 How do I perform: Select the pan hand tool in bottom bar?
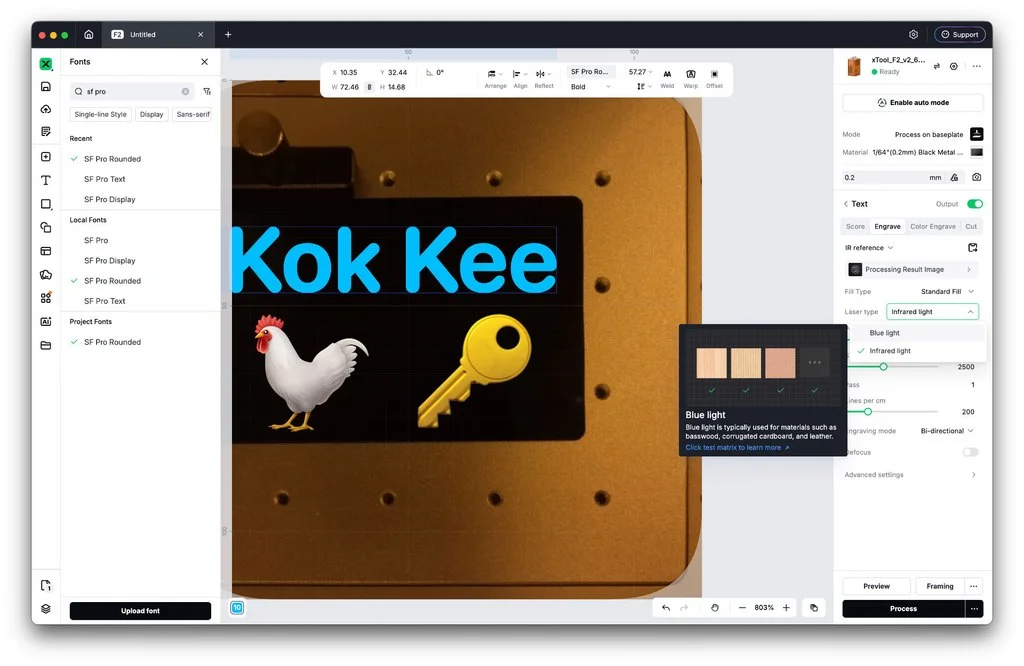click(x=714, y=608)
